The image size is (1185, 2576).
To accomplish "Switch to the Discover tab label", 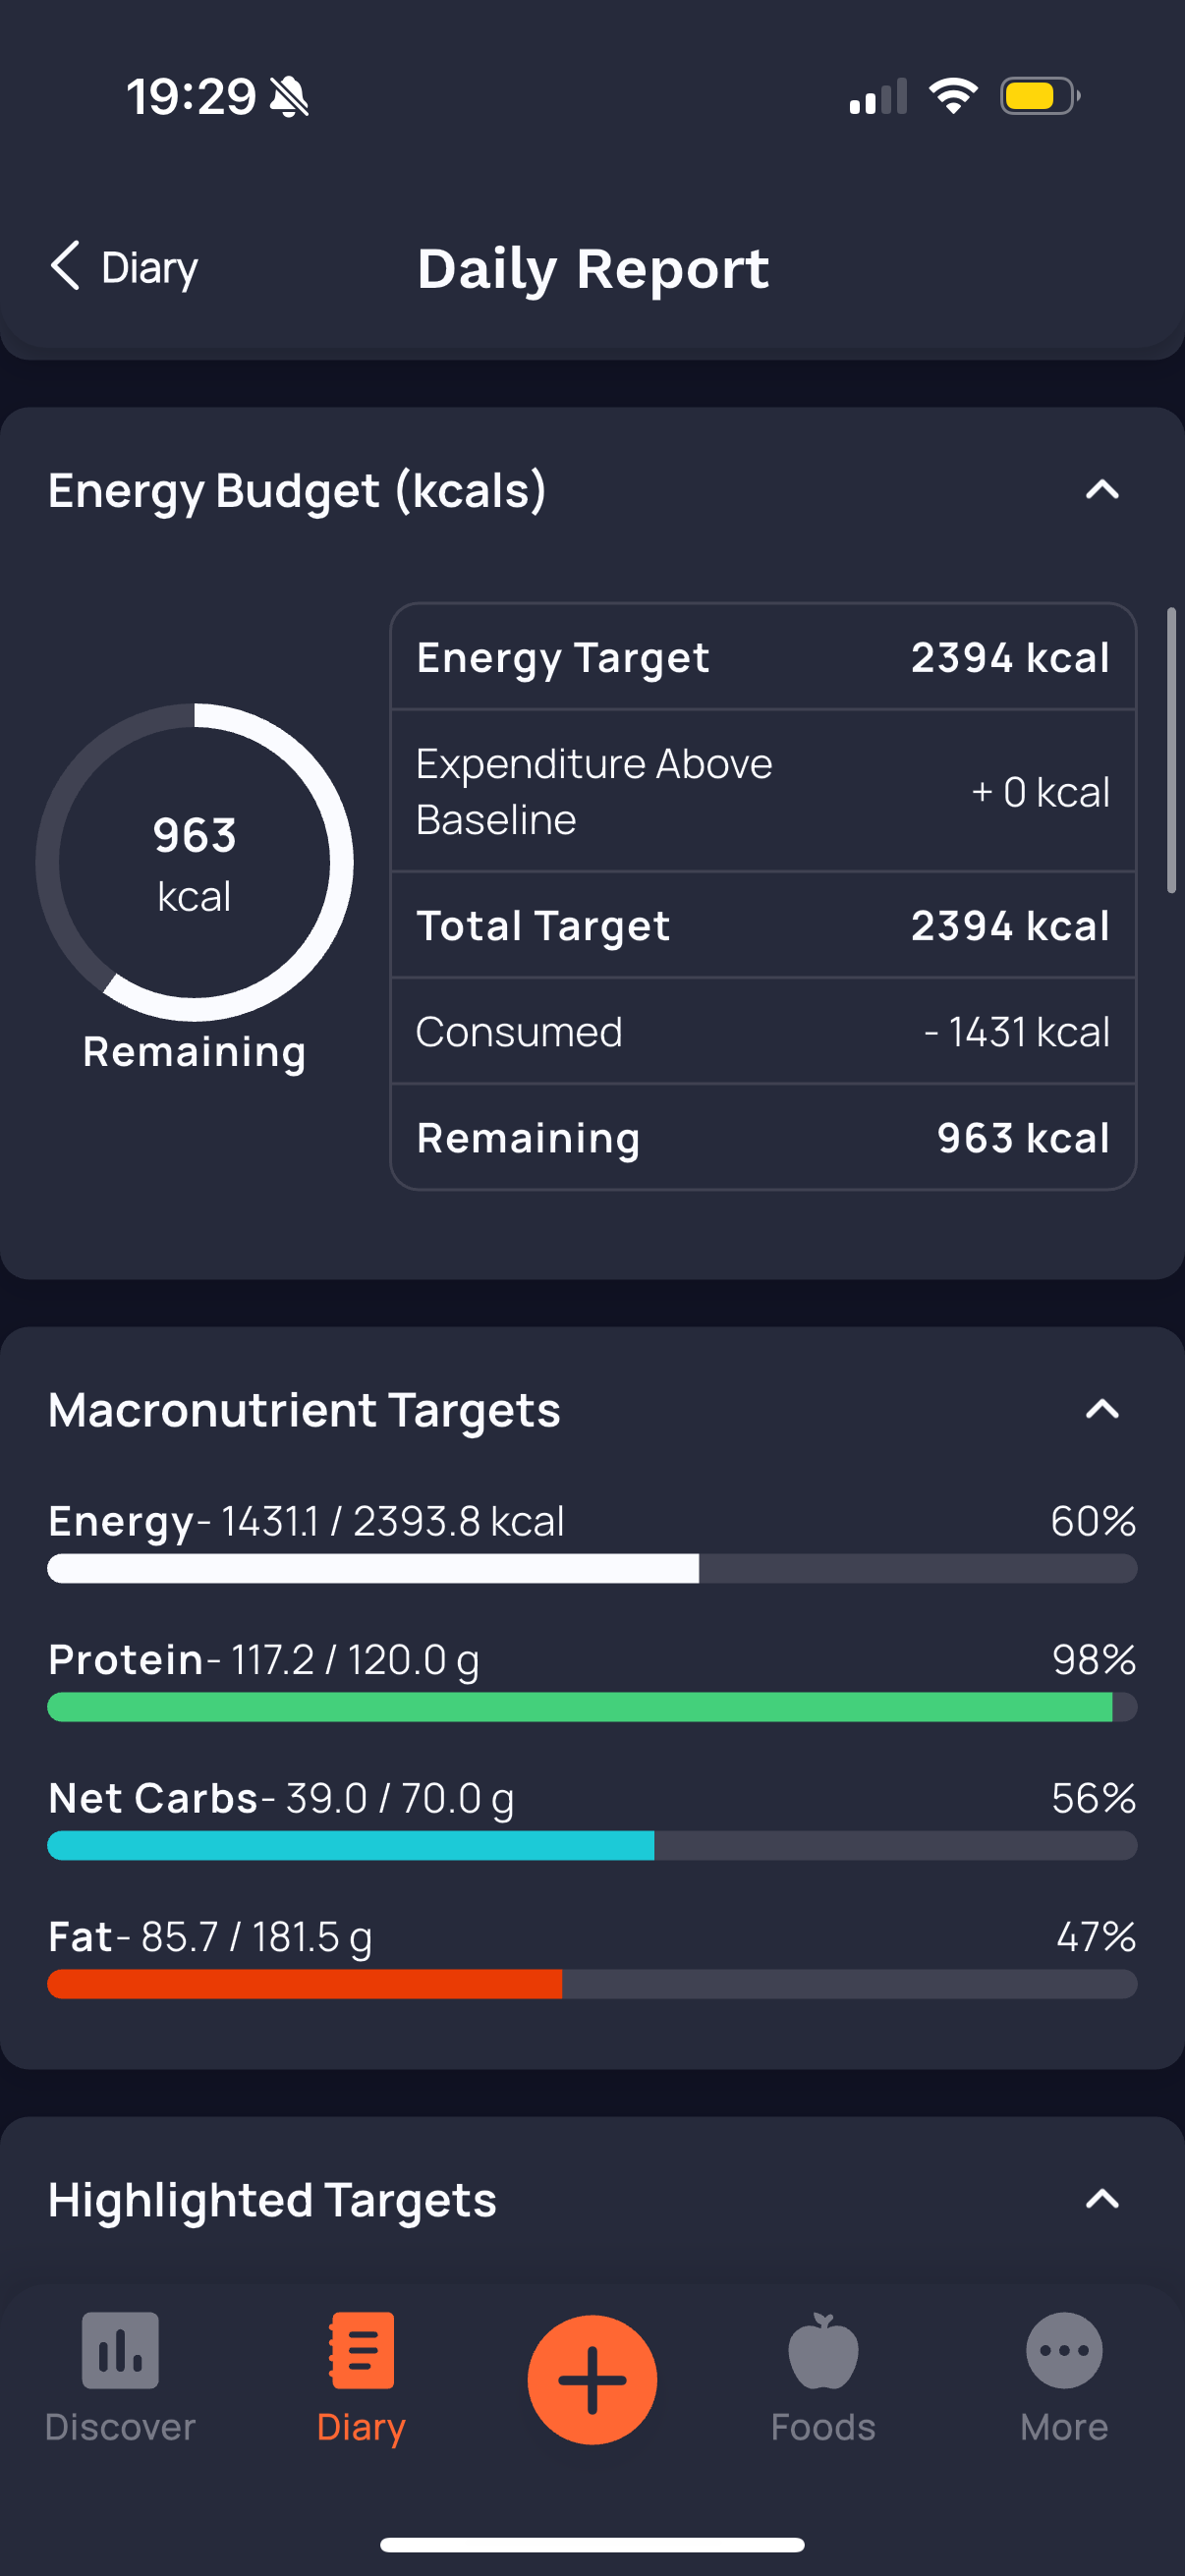I will (x=120, y=2427).
